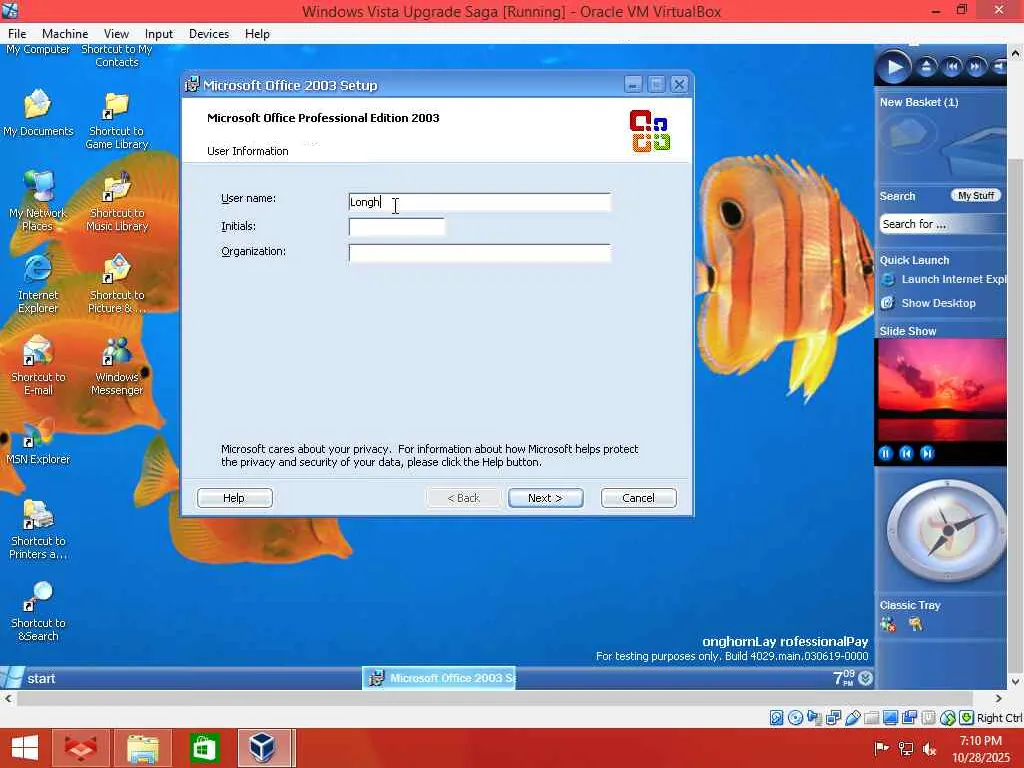Open the VirtualBox Help menu
This screenshot has height=768, width=1024.
point(257,34)
